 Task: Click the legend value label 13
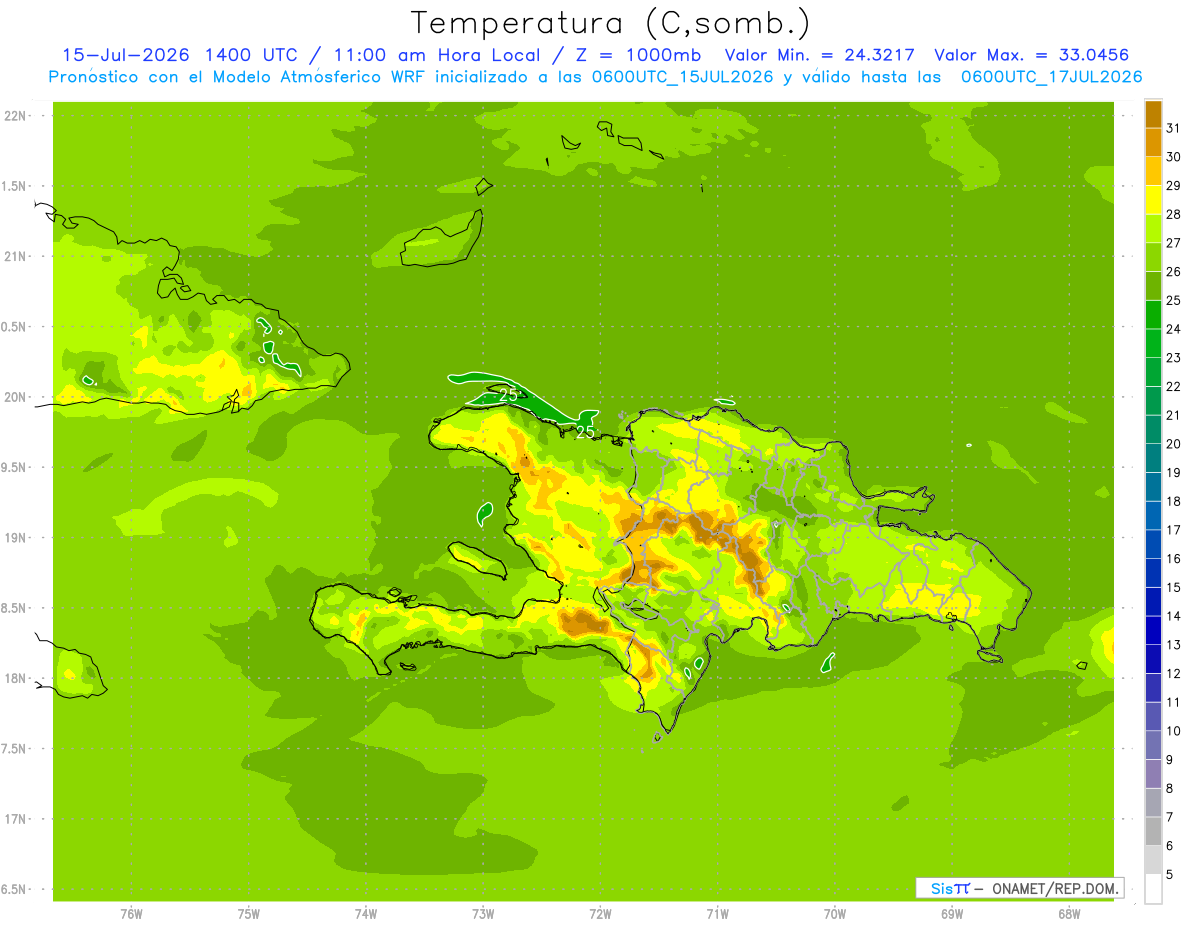tap(1174, 645)
